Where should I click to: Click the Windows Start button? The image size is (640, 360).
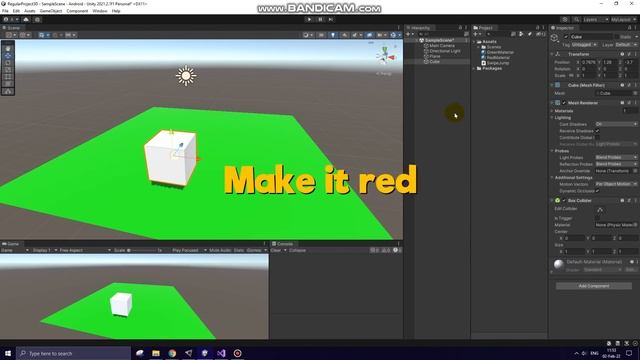8,353
